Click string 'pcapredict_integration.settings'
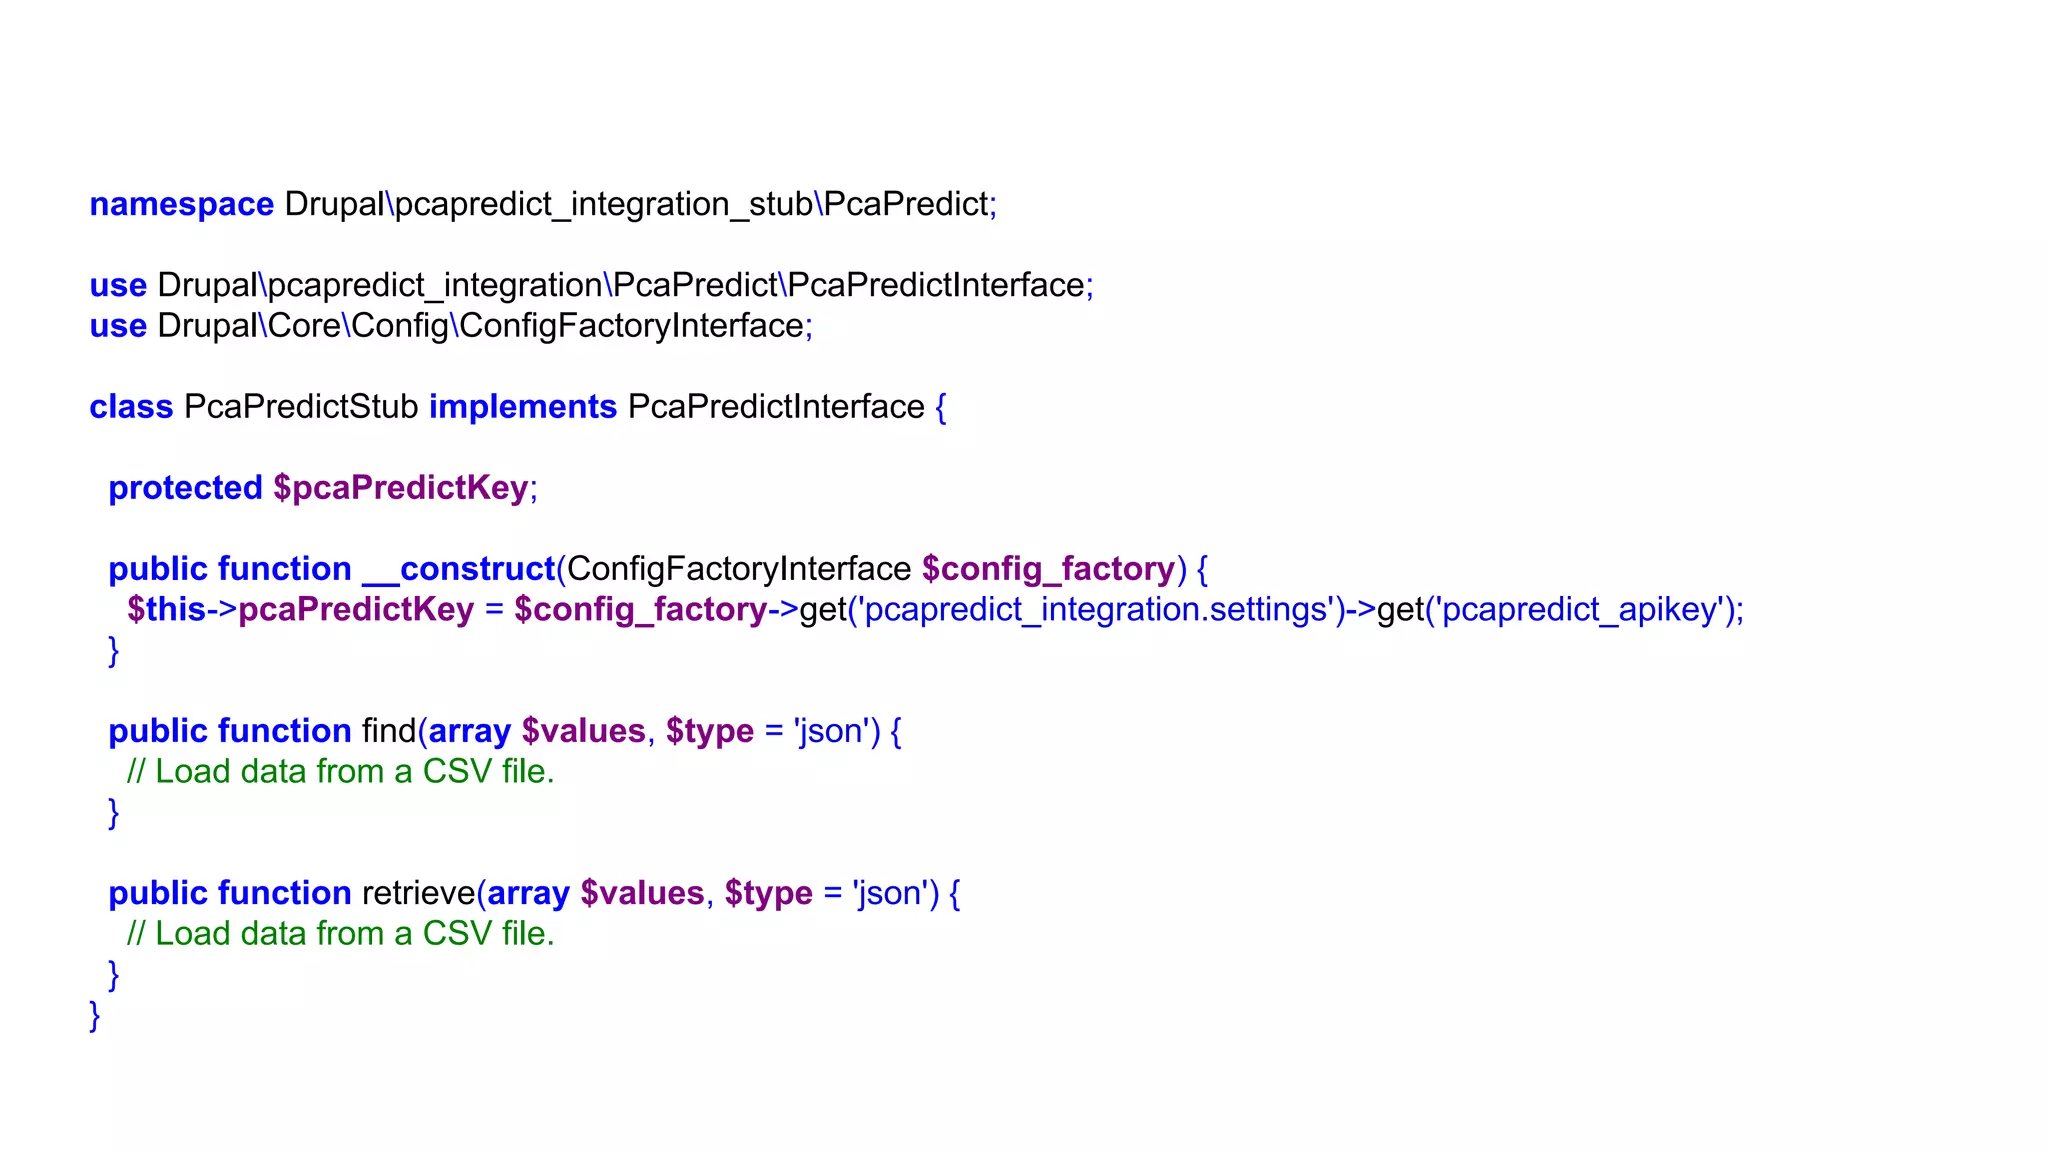 [1097, 609]
